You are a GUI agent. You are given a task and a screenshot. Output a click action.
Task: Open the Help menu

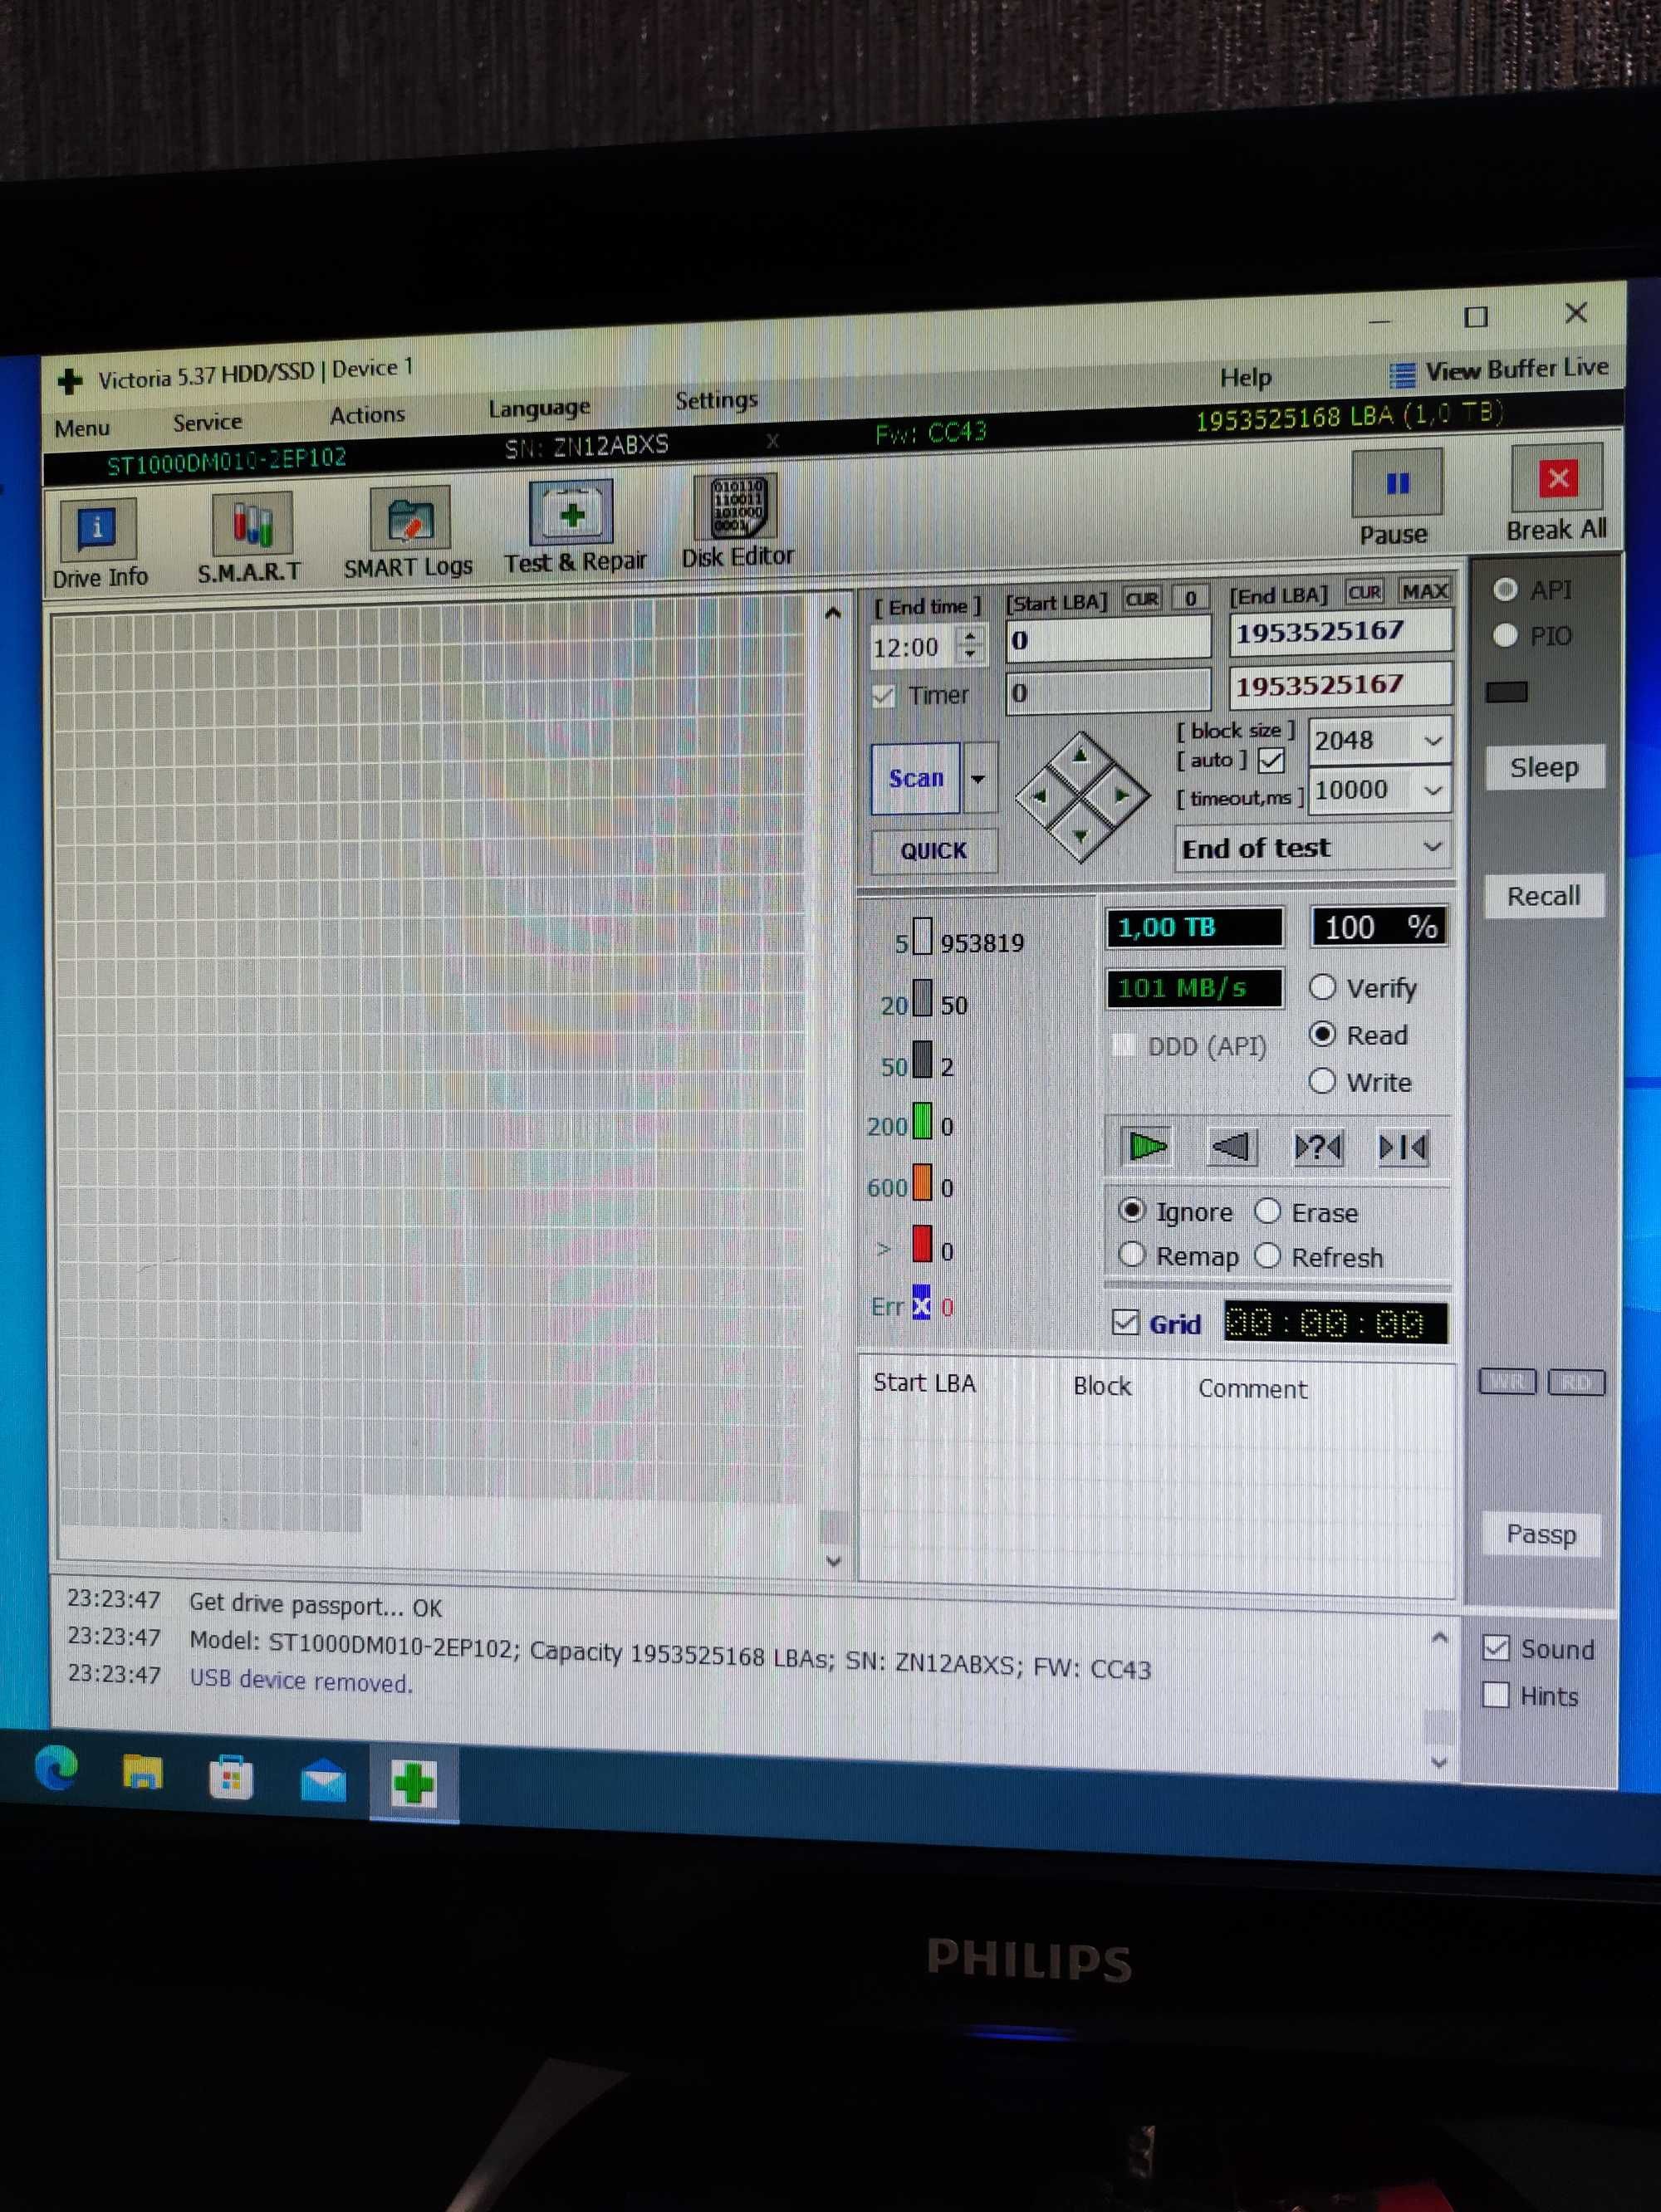(x=1245, y=378)
